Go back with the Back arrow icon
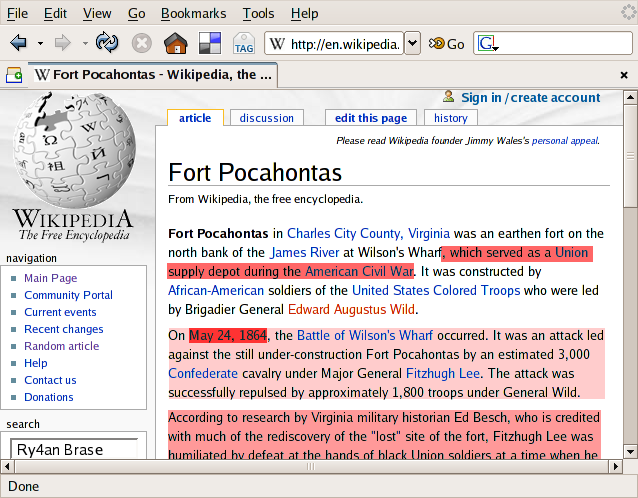This screenshot has height=498, width=638. (19, 43)
